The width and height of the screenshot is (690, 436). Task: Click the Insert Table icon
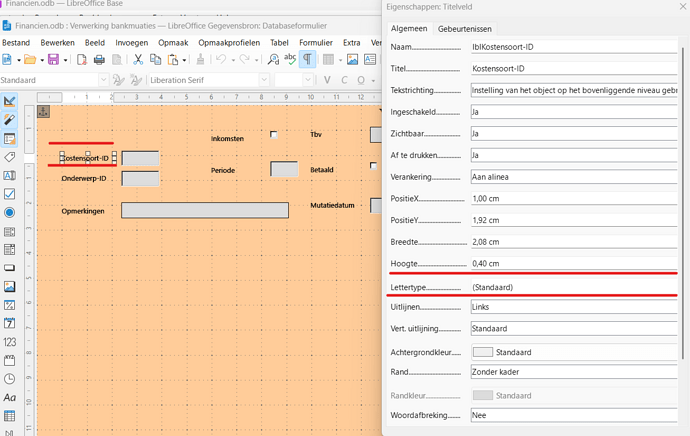pyautogui.click(x=328, y=59)
